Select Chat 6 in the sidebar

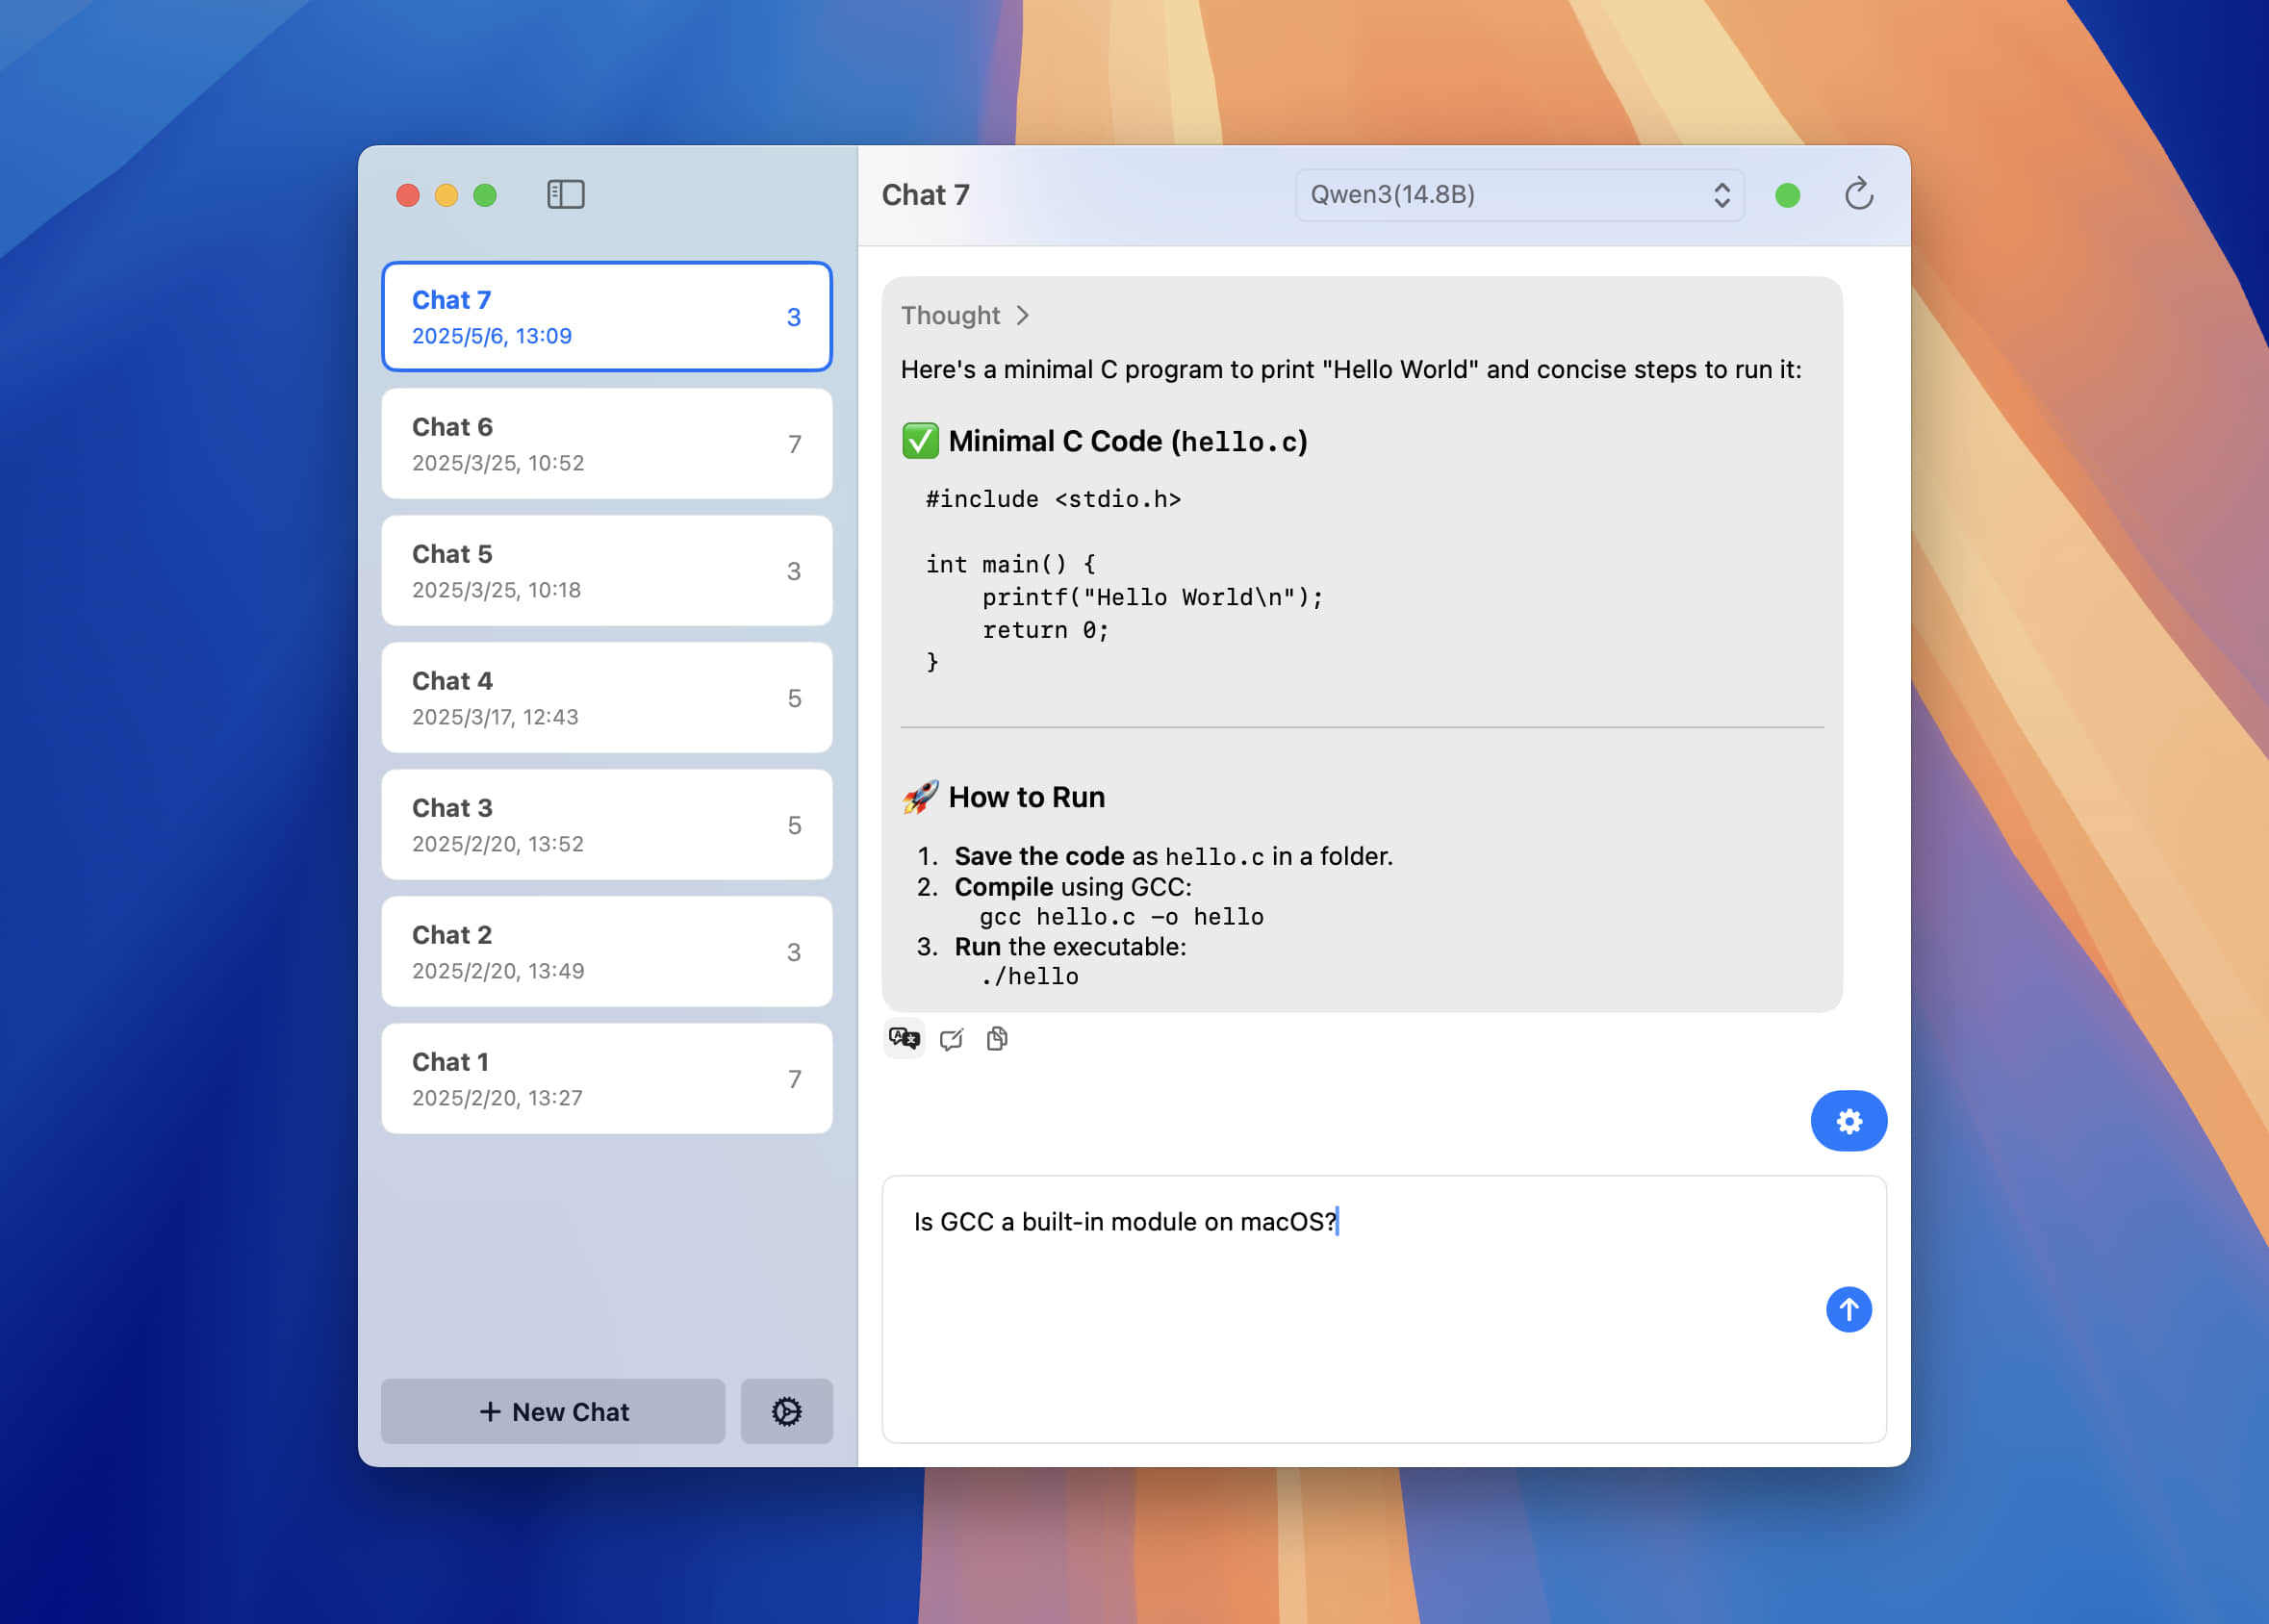(606, 444)
